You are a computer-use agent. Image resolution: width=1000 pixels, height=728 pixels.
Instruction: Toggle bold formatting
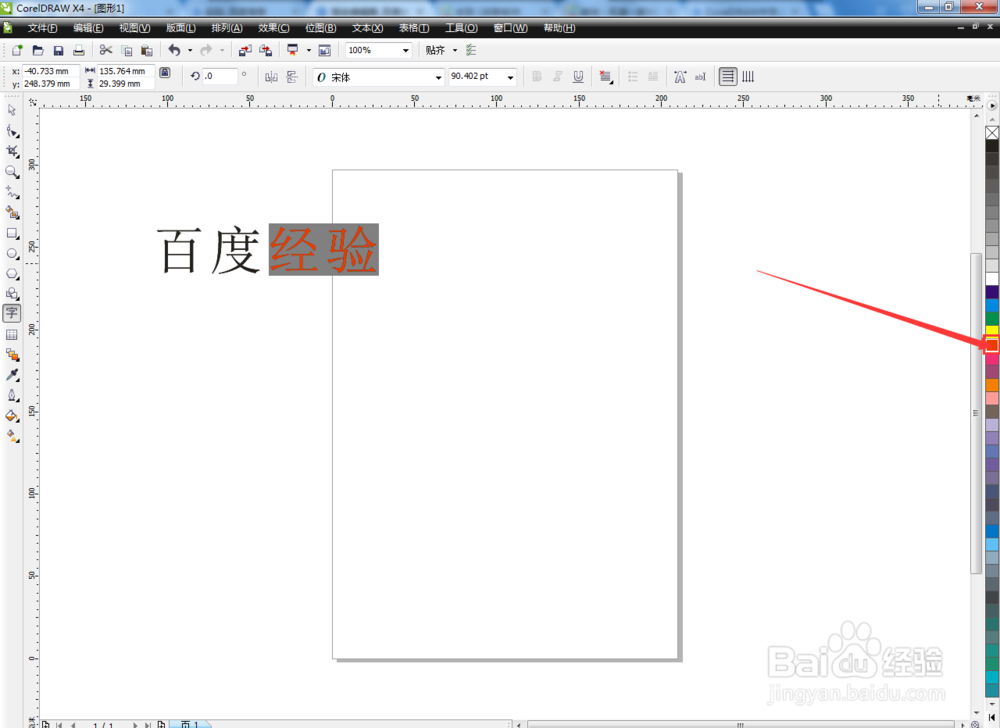(537, 76)
